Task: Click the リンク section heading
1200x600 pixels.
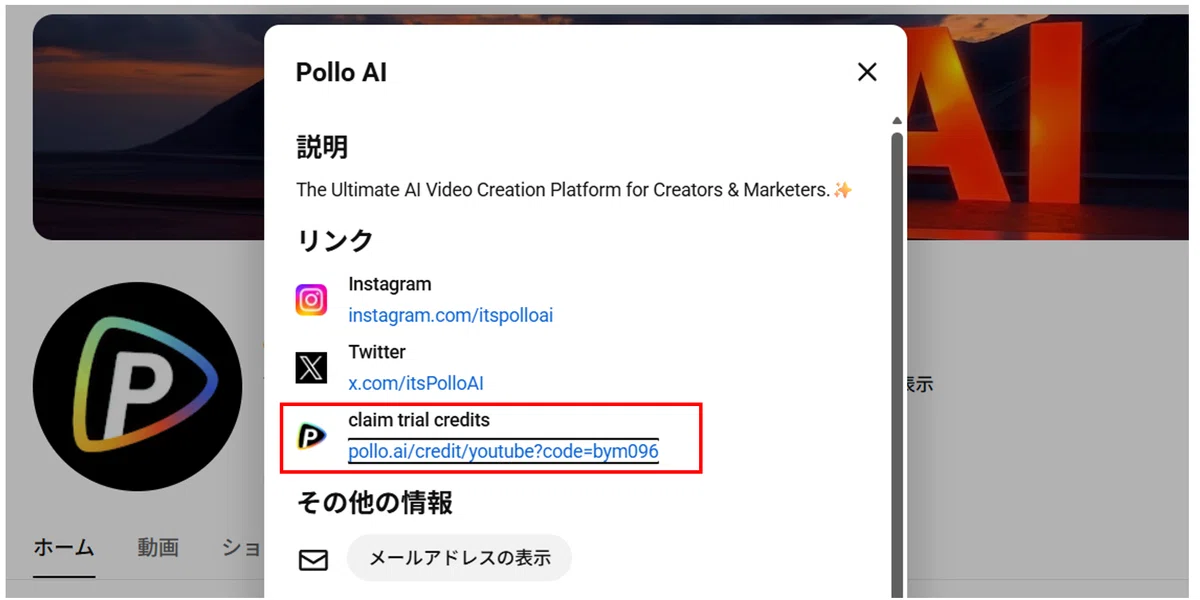Action: [335, 240]
